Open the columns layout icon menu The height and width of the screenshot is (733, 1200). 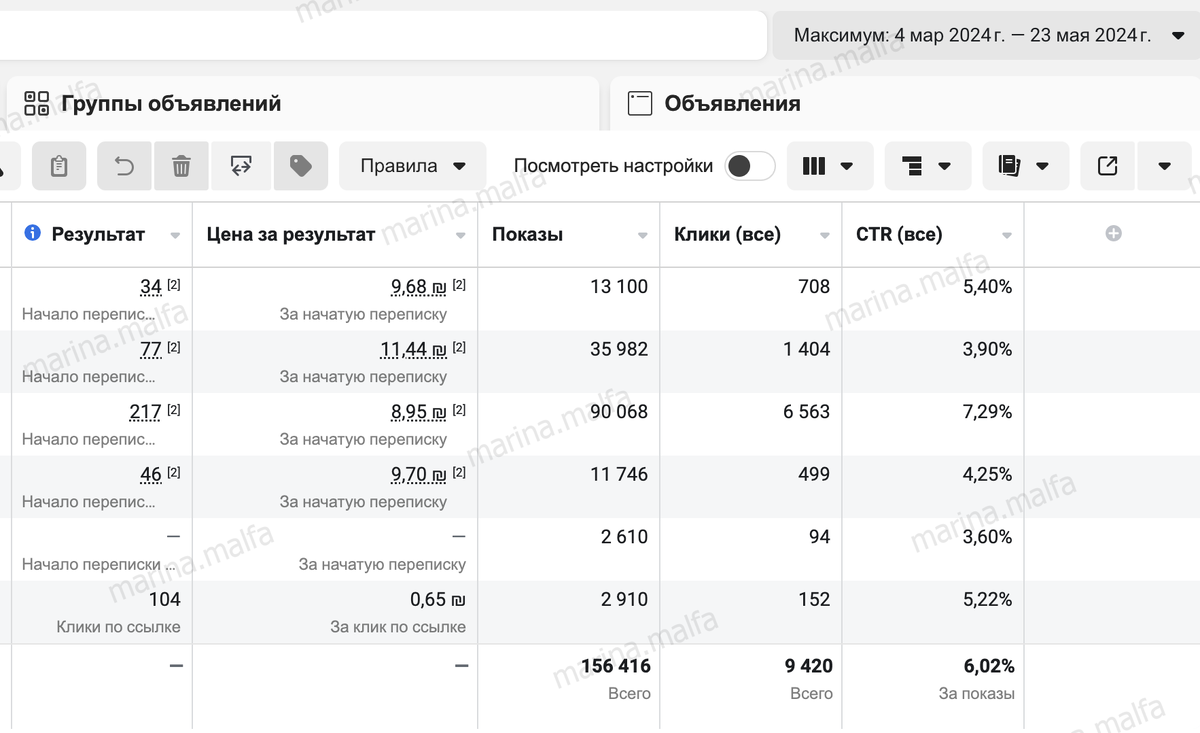830,166
